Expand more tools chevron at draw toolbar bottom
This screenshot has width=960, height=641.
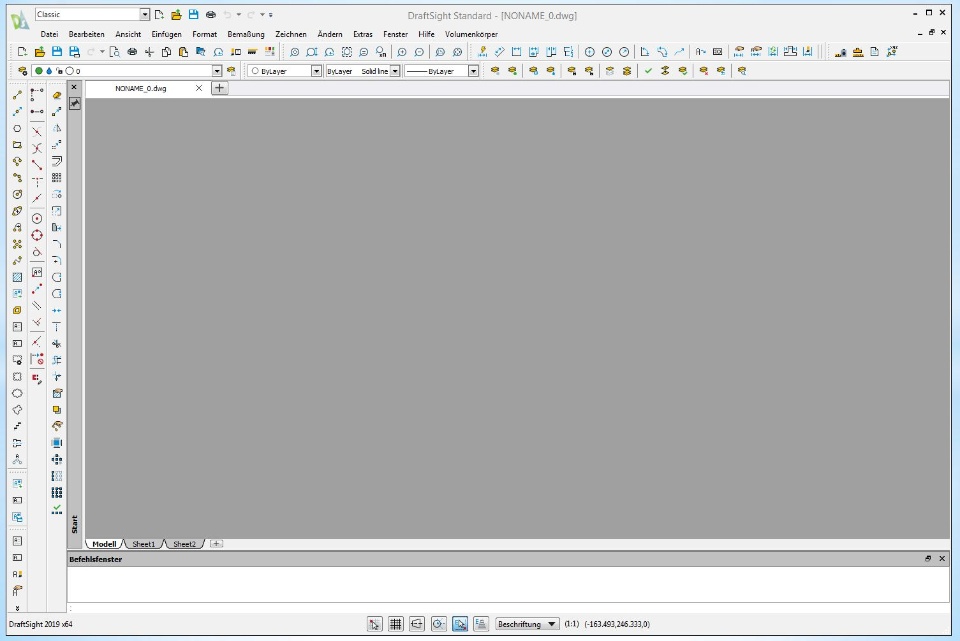[17, 608]
